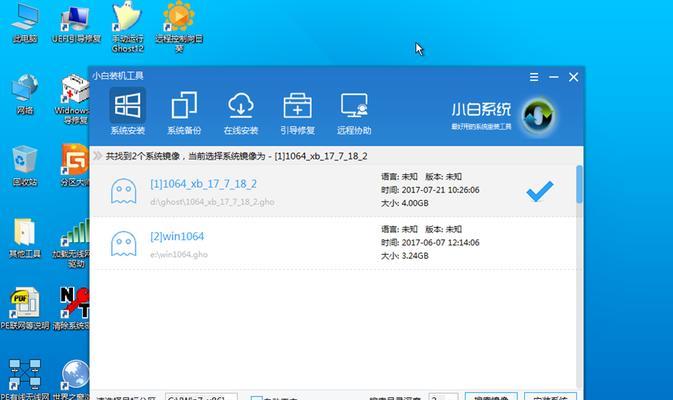Image resolution: width=673 pixels, height=400 pixels.
Task: Open the Windows引导修复 first-aid kit shortcut
Action: click(x=73, y=99)
